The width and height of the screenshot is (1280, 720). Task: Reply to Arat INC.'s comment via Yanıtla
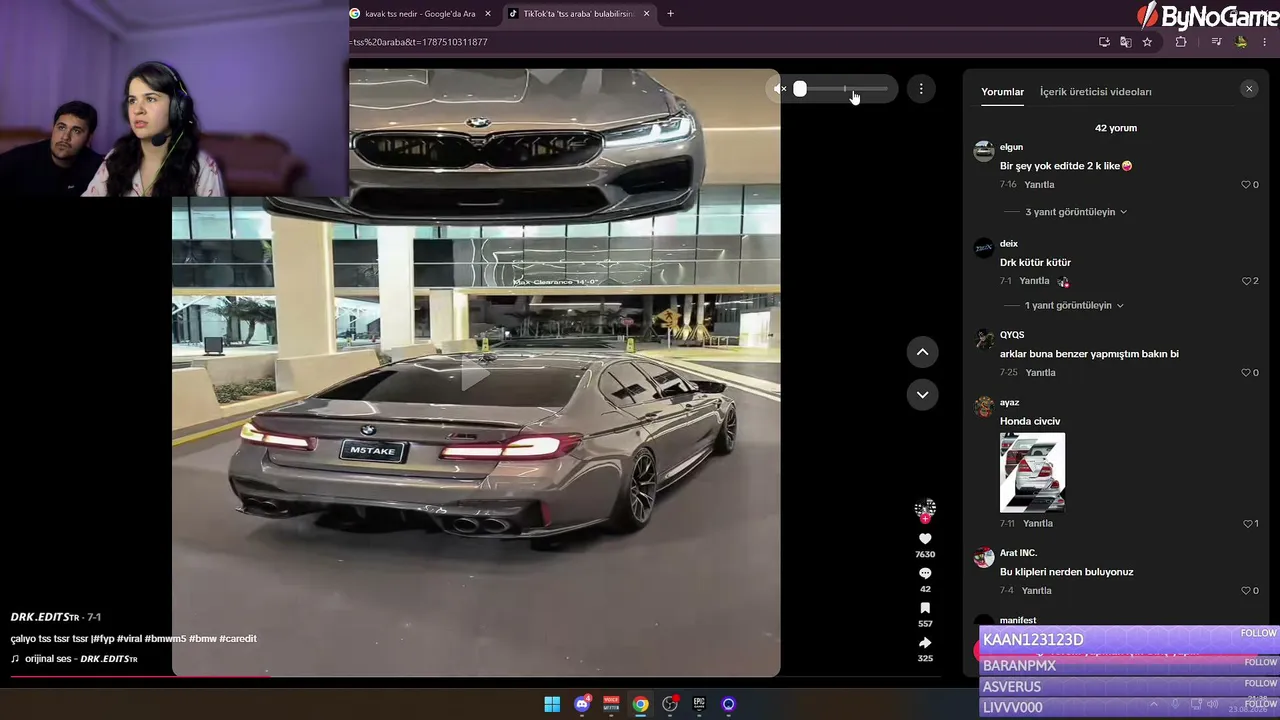click(1036, 591)
